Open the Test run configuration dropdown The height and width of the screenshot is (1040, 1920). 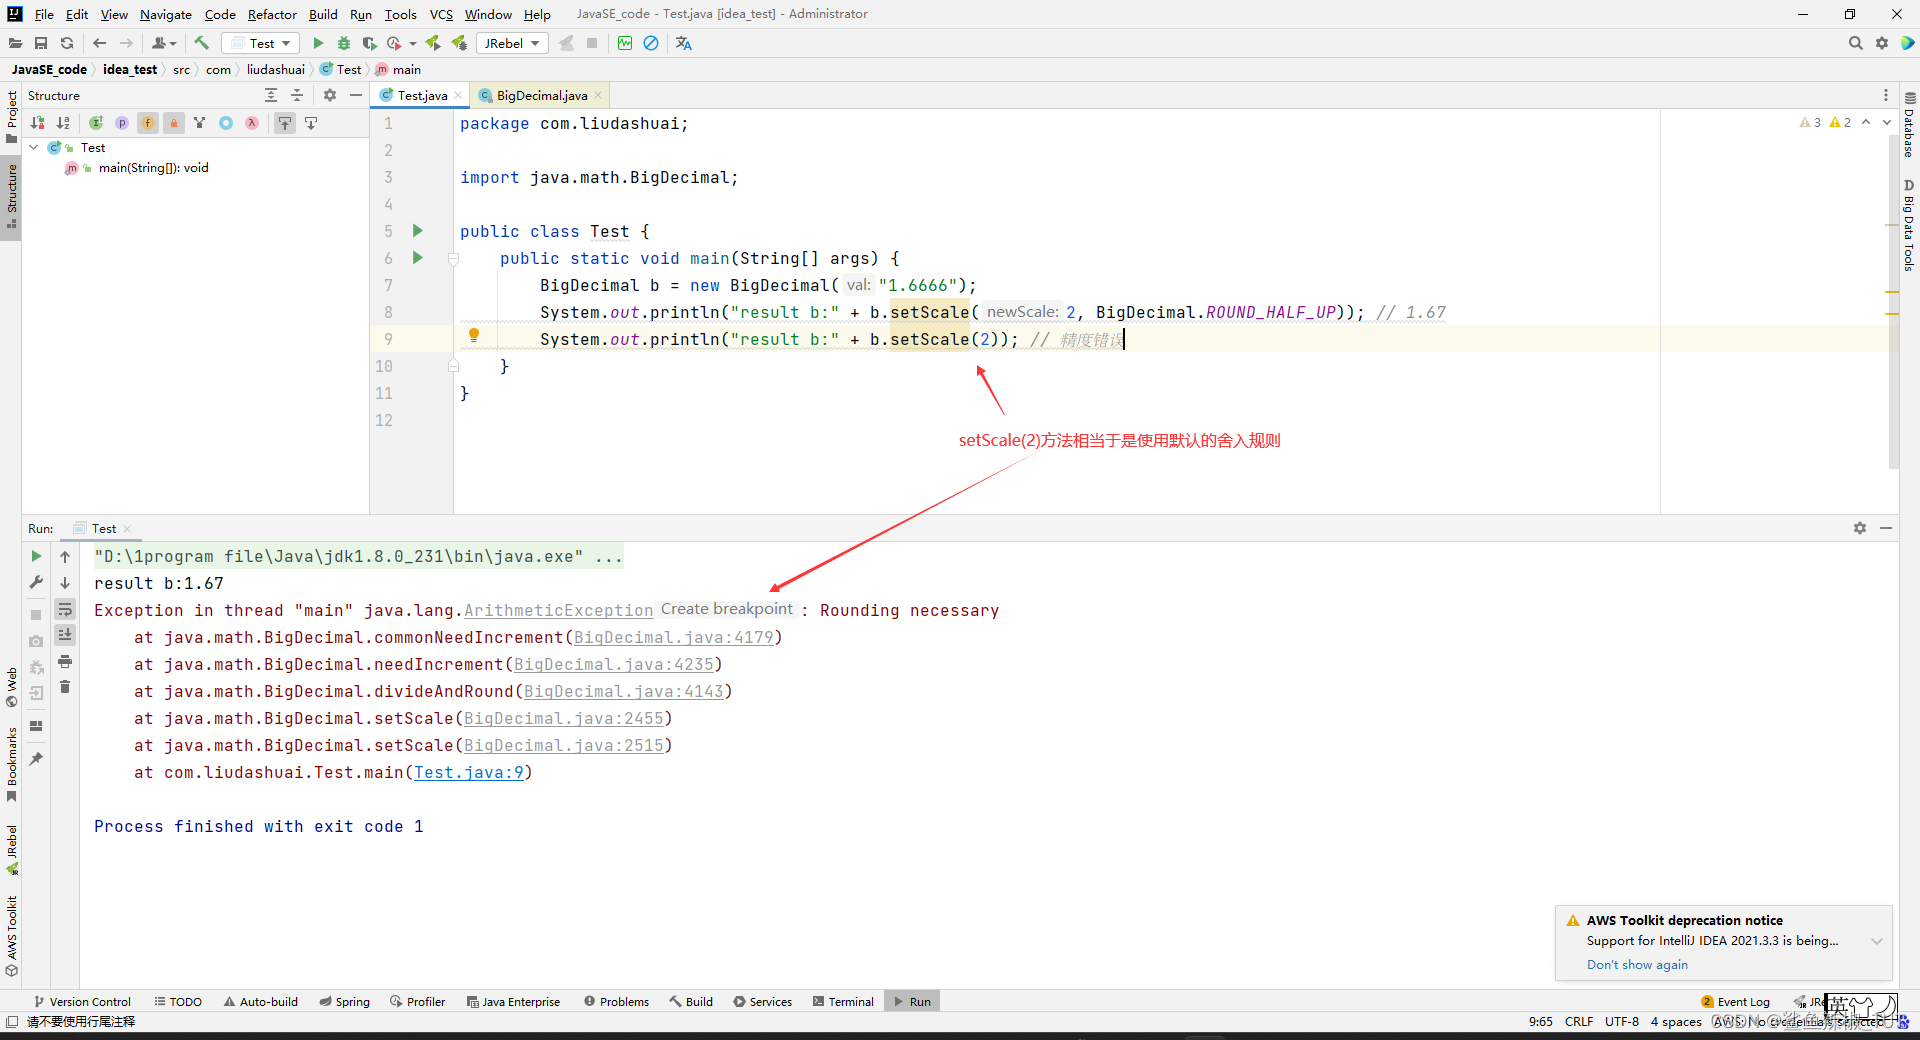click(261, 43)
